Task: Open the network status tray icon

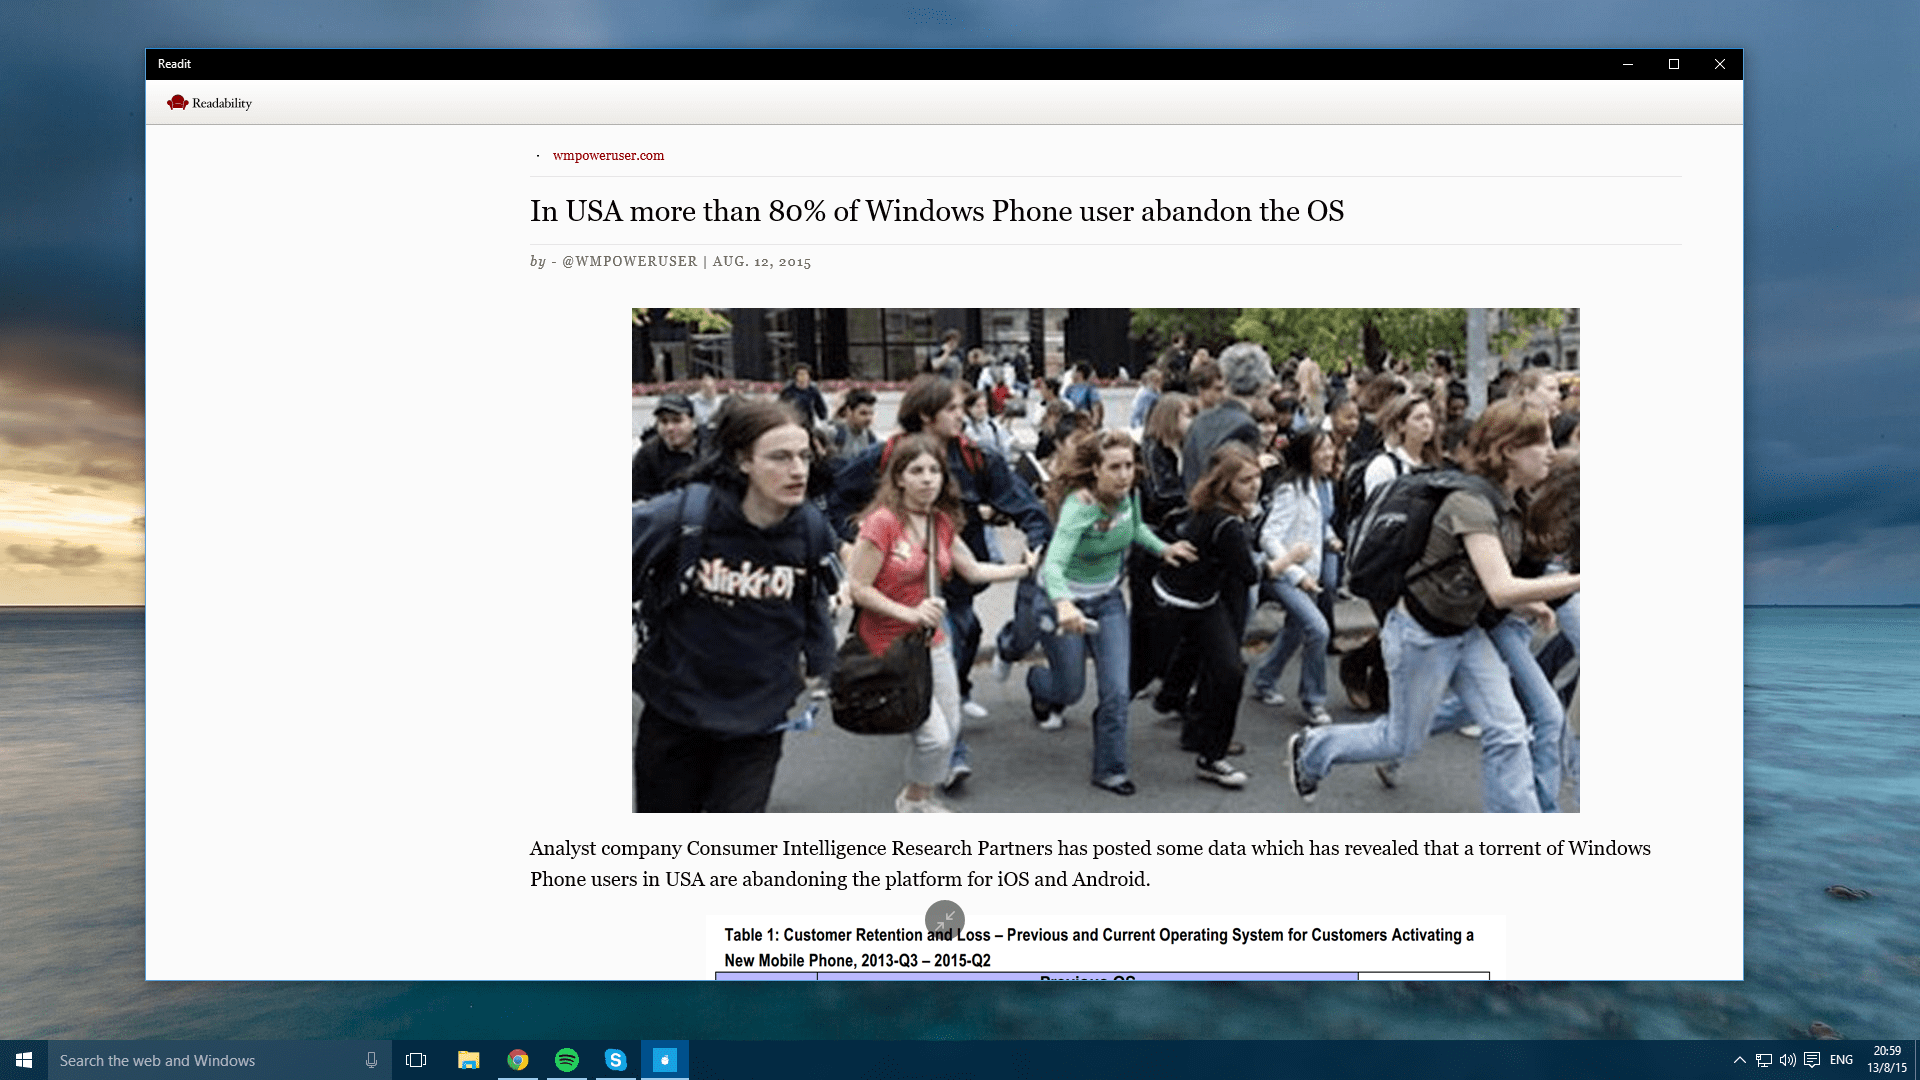Action: coord(1764,1060)
